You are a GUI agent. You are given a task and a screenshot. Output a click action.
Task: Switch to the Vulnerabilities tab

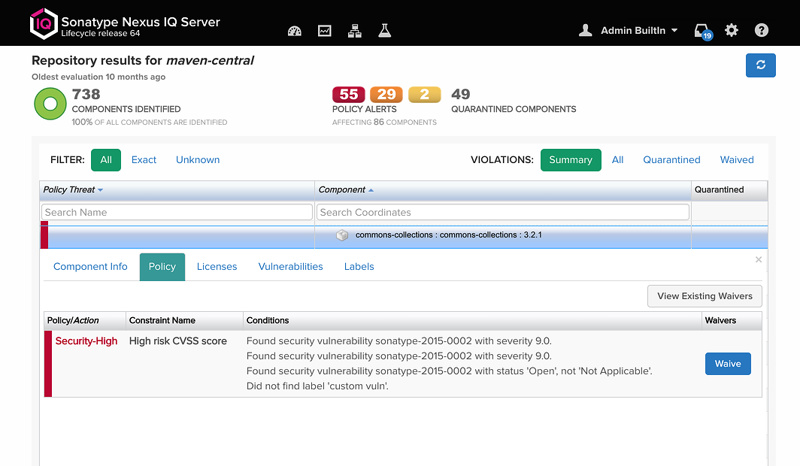tap(291, 266)
